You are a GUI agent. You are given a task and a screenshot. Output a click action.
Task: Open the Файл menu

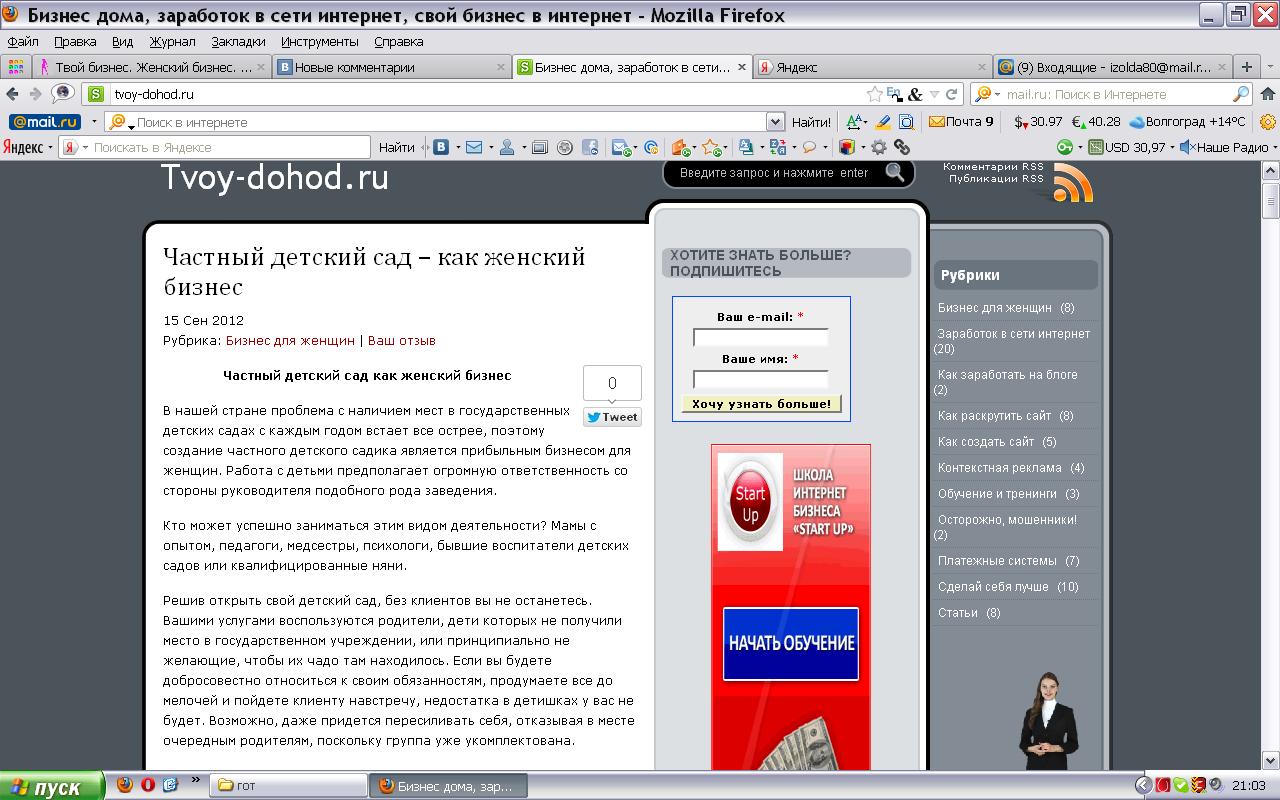click(x=22, y=42)
